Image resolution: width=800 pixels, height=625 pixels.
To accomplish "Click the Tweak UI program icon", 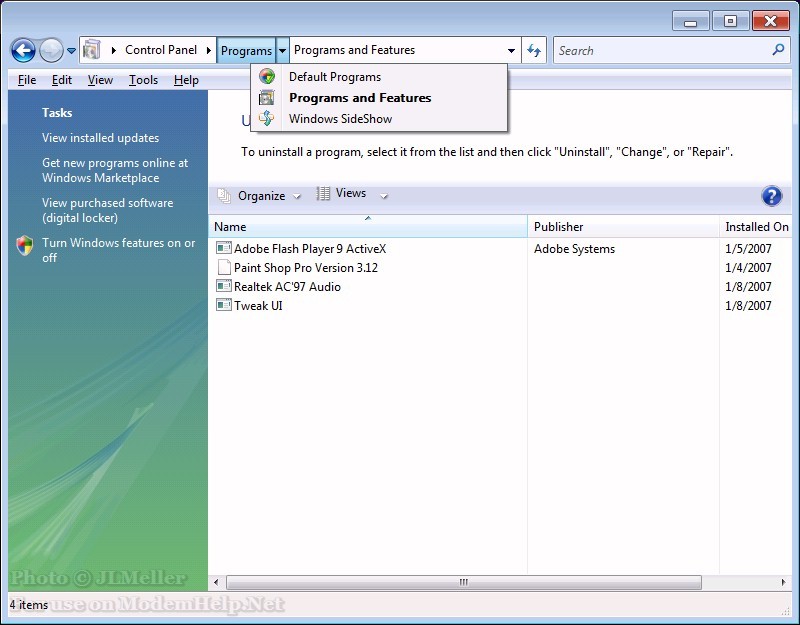I will click(223, 305).
